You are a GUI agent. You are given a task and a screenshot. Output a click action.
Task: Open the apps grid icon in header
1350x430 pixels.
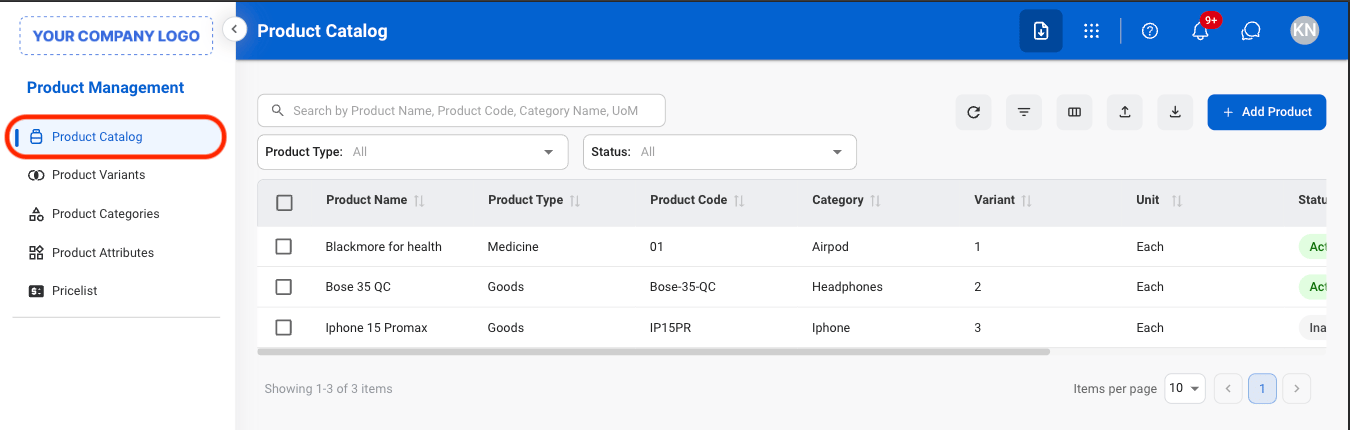tap(1092, 31)
